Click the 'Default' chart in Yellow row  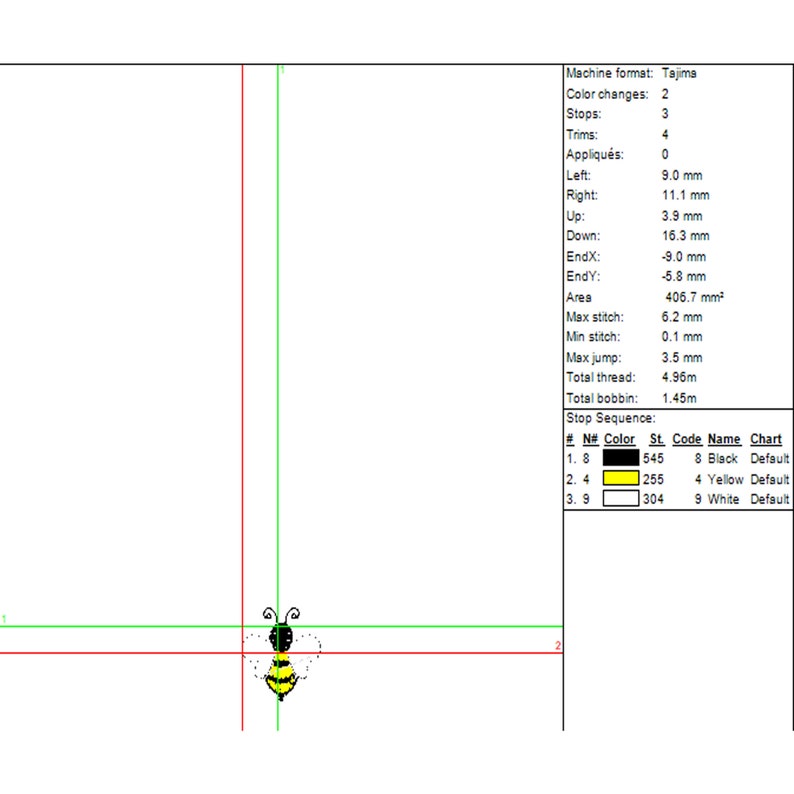tap(769, 479)
